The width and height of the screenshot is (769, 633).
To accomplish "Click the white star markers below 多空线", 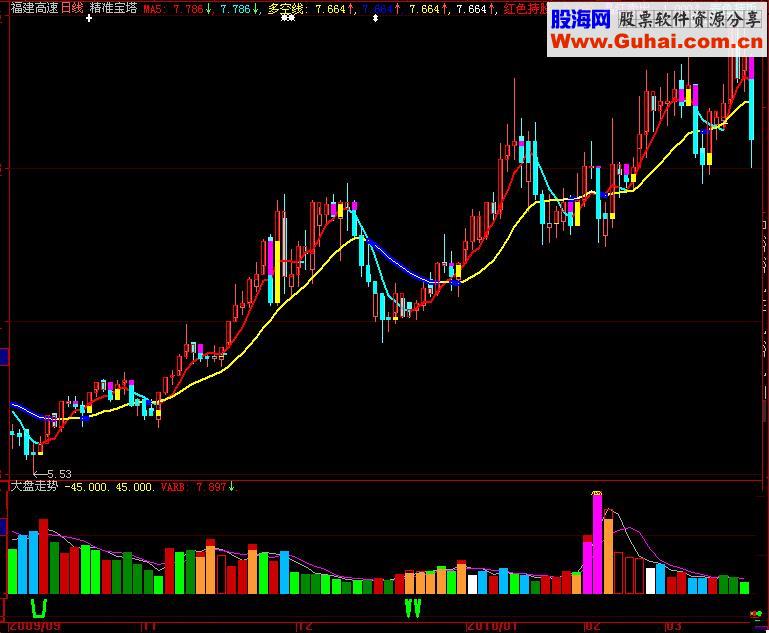I will 288,18.
